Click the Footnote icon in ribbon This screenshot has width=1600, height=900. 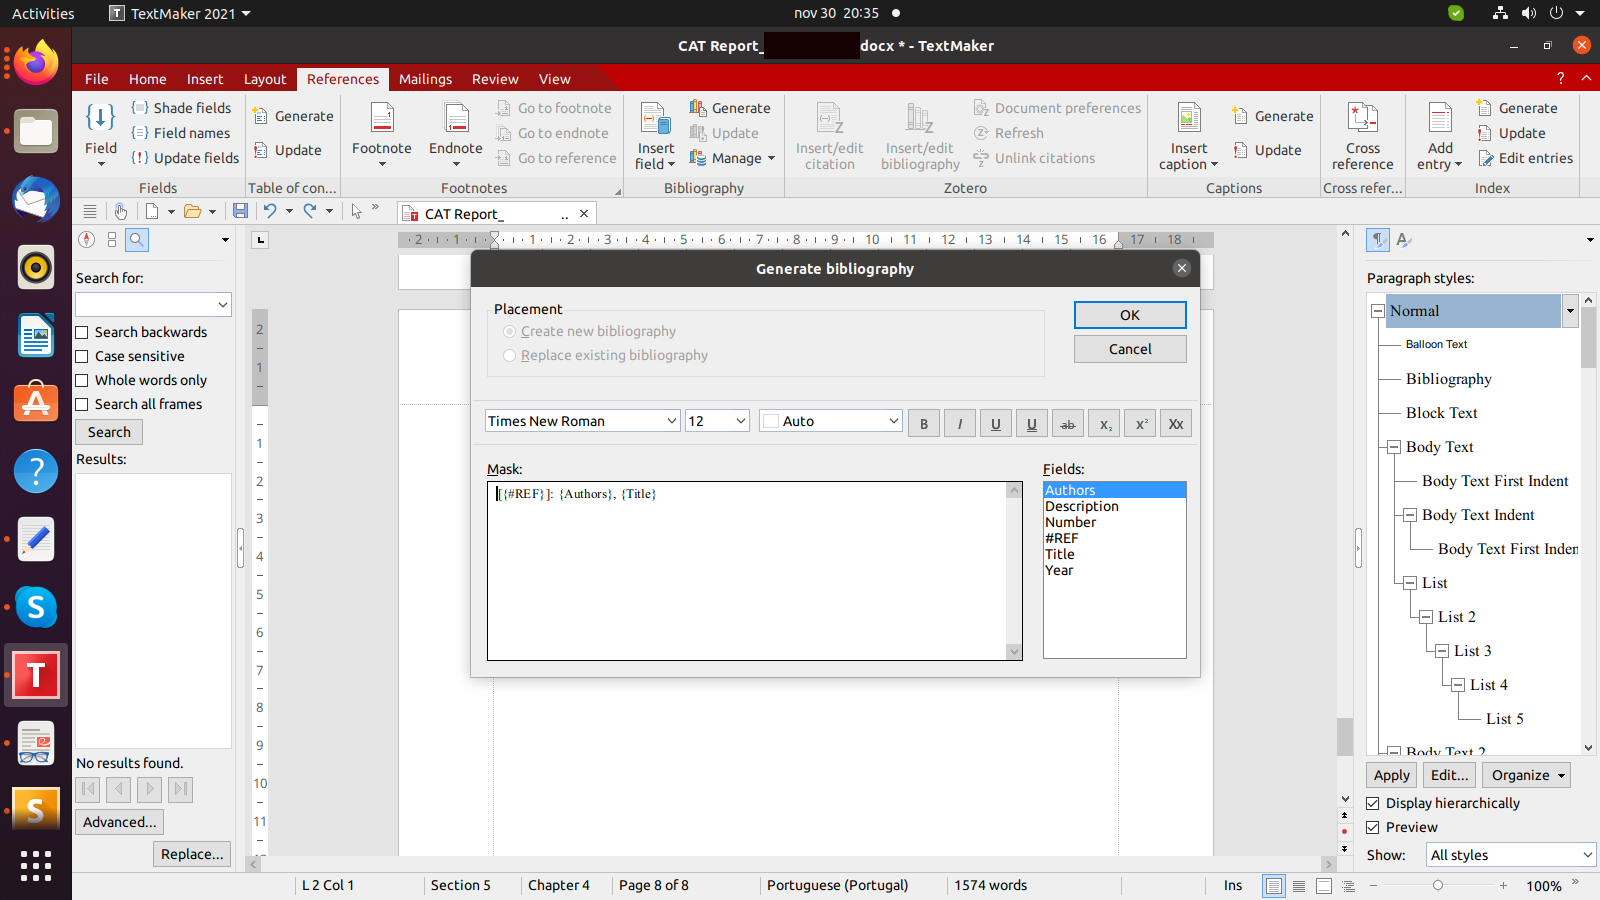[381, 118]
